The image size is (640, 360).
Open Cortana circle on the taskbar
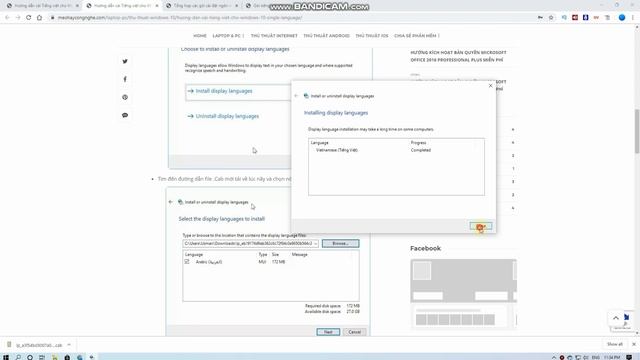[x=30, y=357]
